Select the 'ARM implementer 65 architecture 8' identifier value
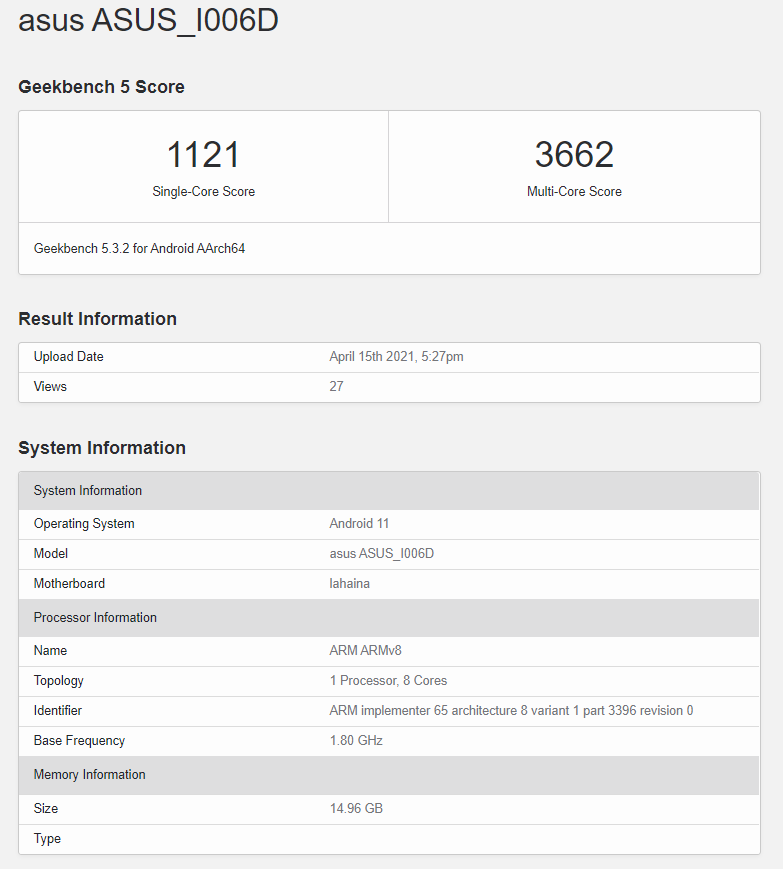783x869 pixels. click(x=511, y=710)
